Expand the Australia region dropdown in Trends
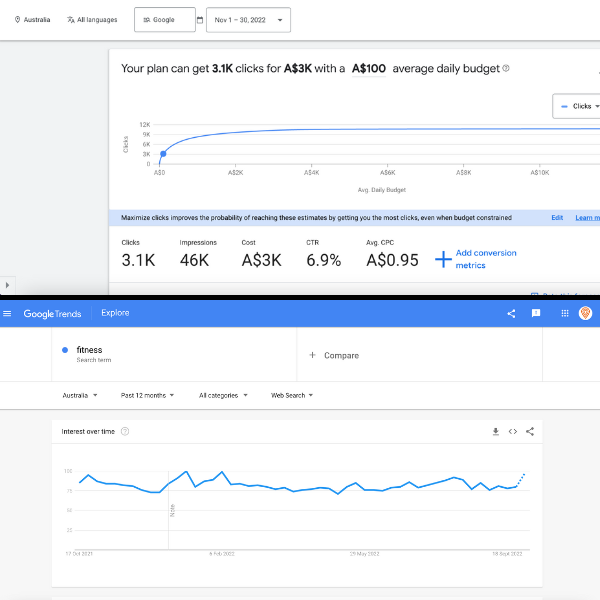Viewport: 600px width, 600px height. tap(80, 395)
